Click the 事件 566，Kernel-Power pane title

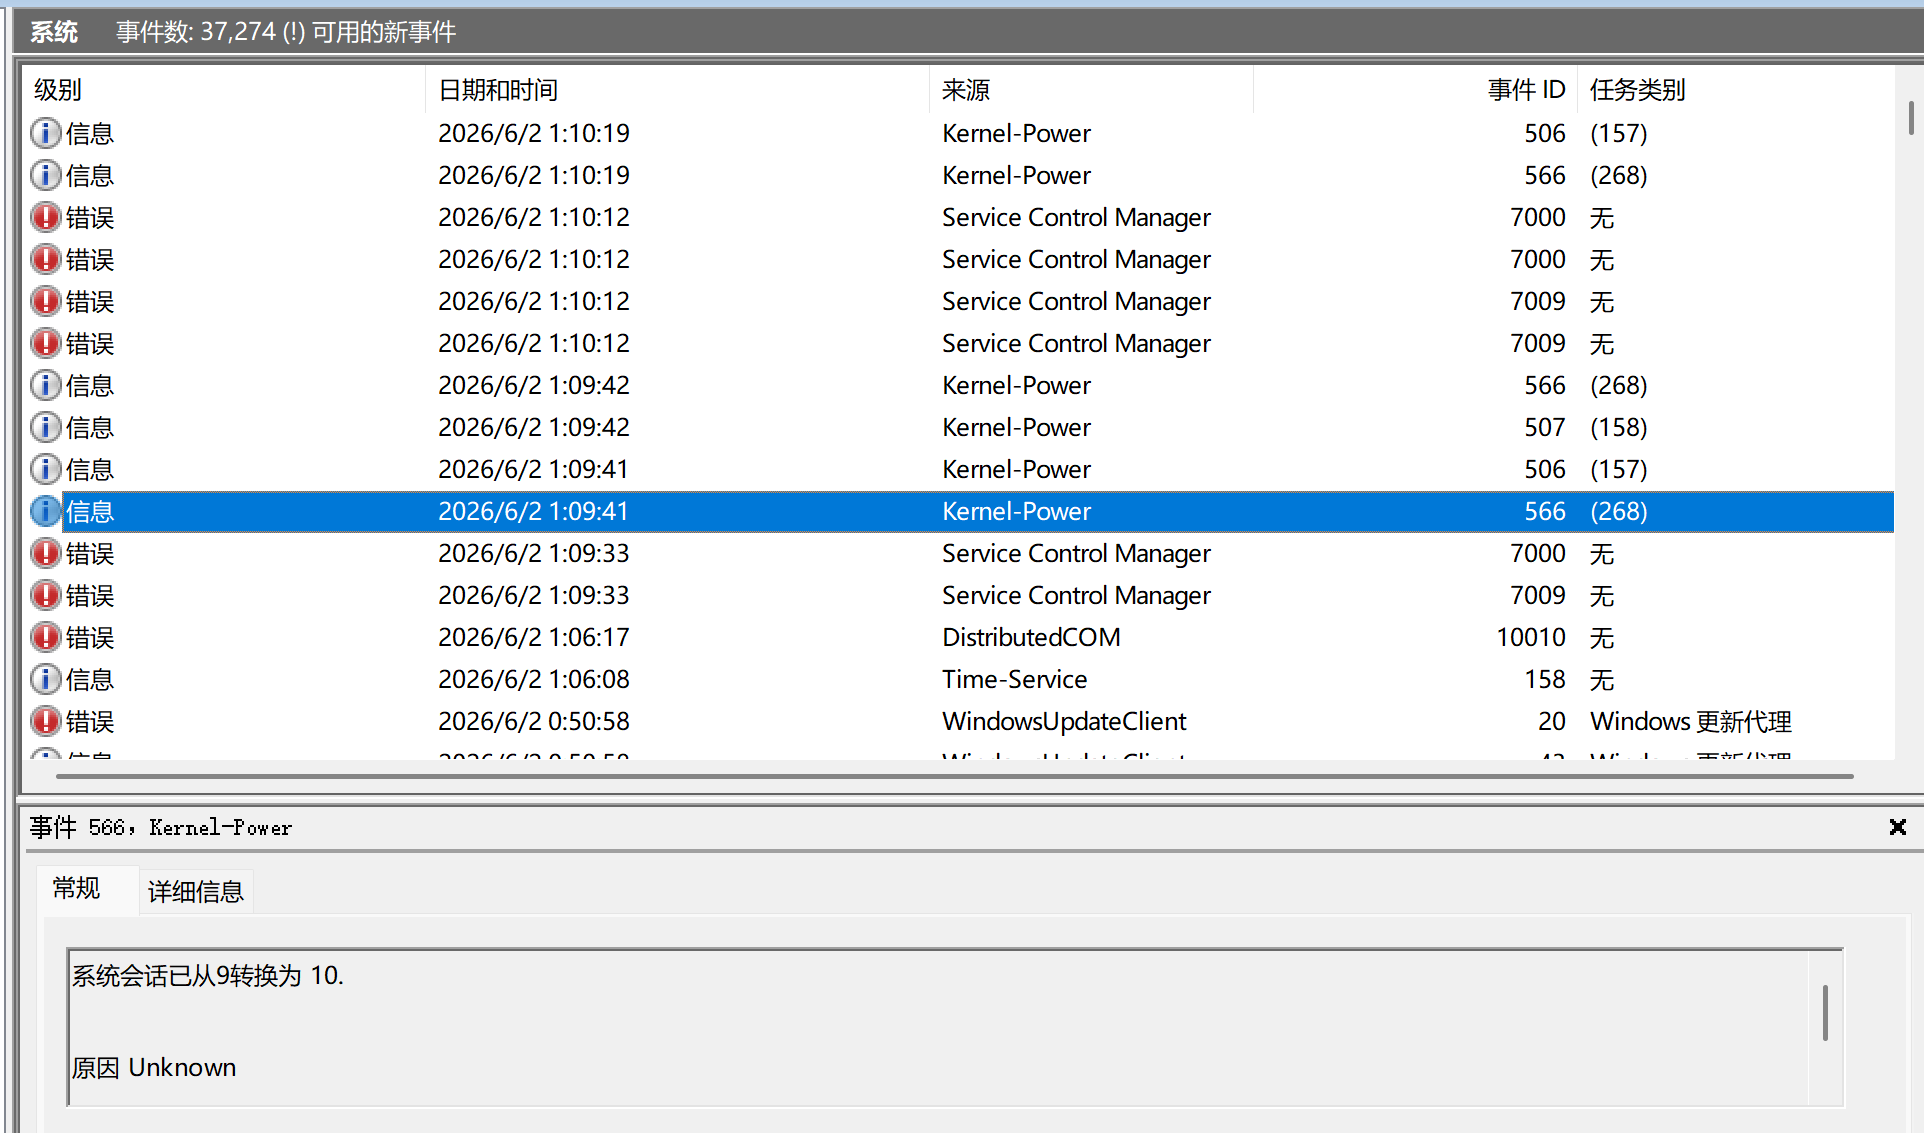tap(160, 827)
